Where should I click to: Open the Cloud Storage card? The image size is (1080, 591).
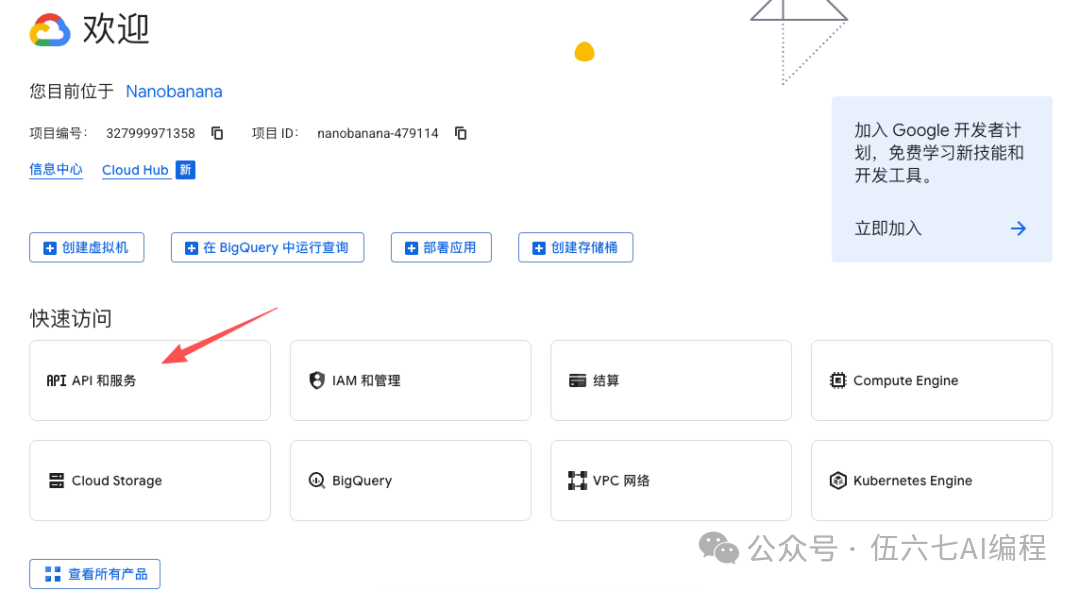(149, 480)
